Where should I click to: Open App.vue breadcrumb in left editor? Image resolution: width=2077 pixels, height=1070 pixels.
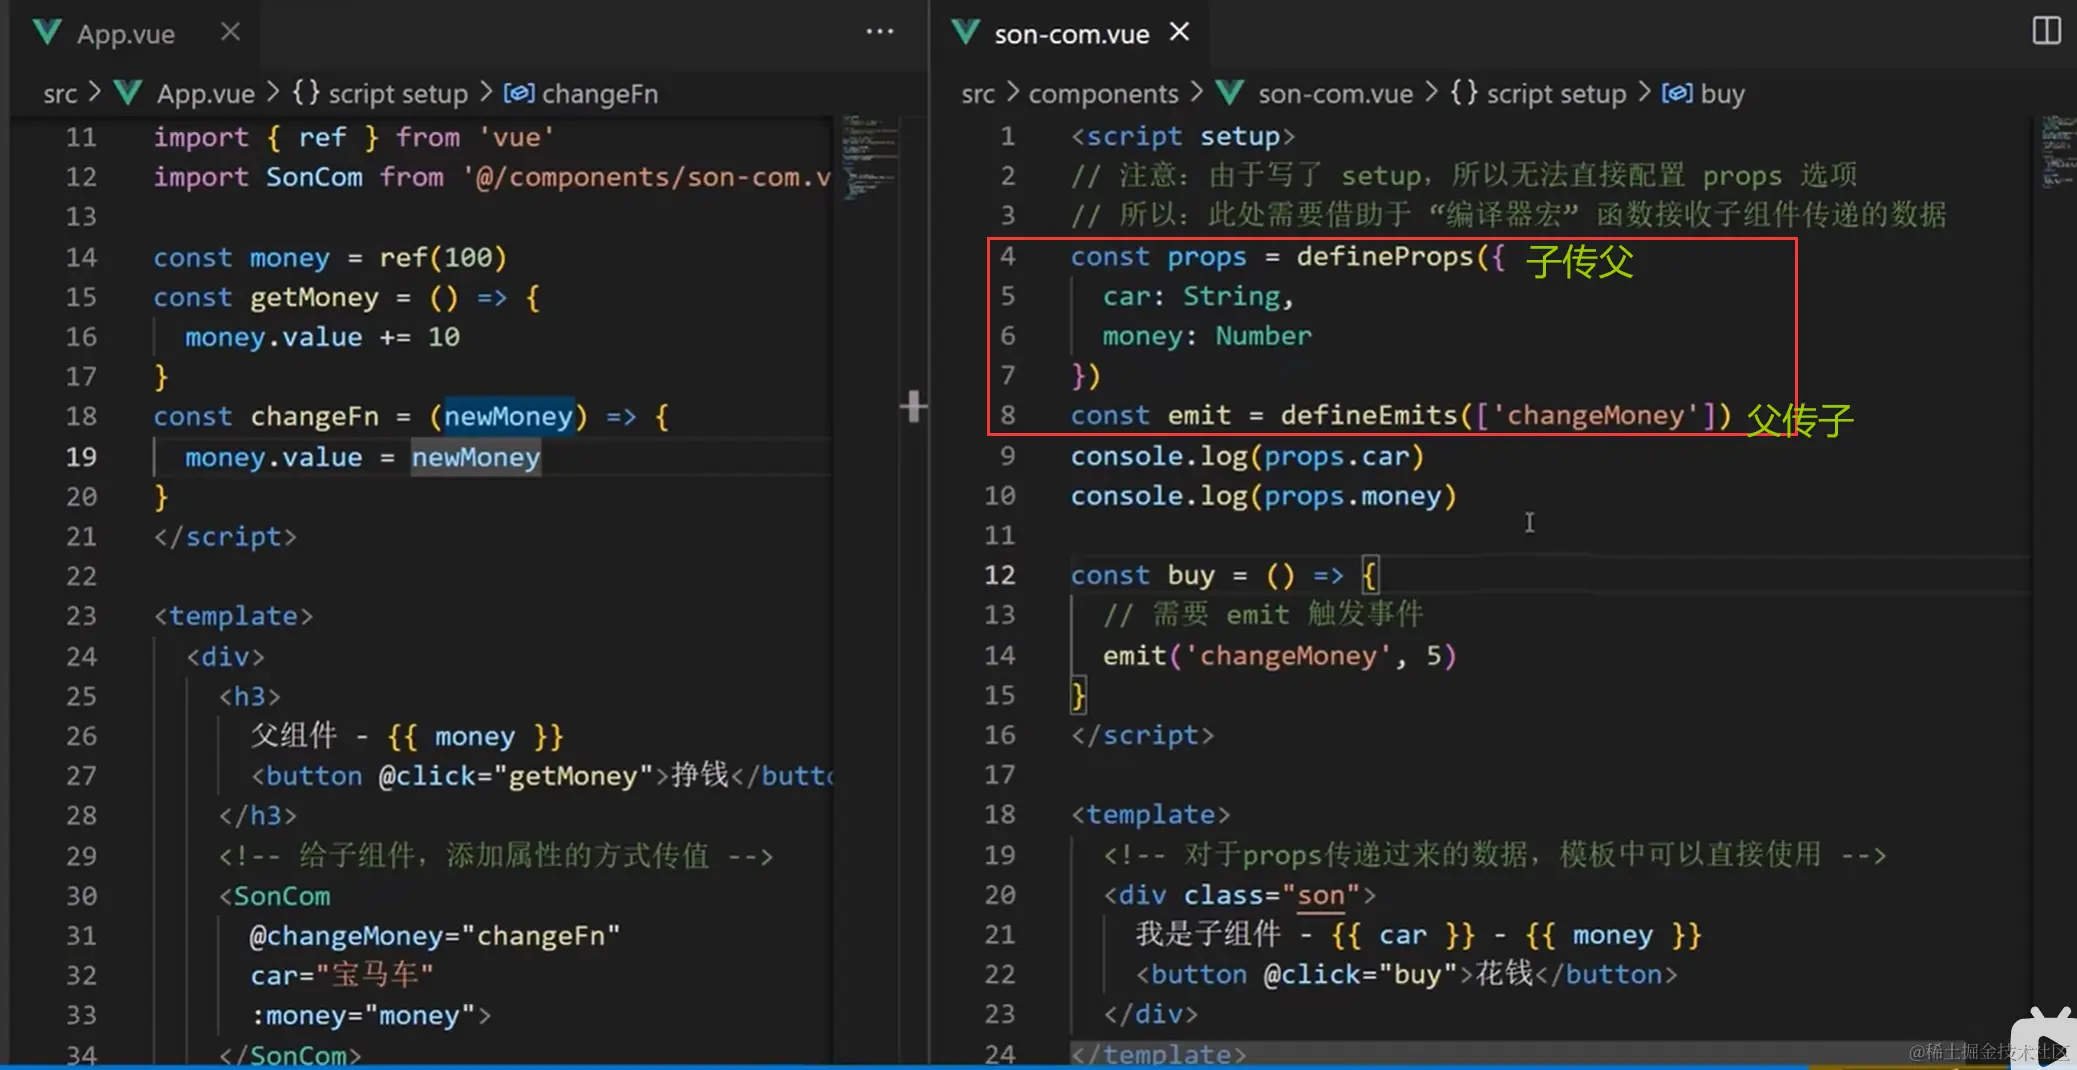point(205,94)
